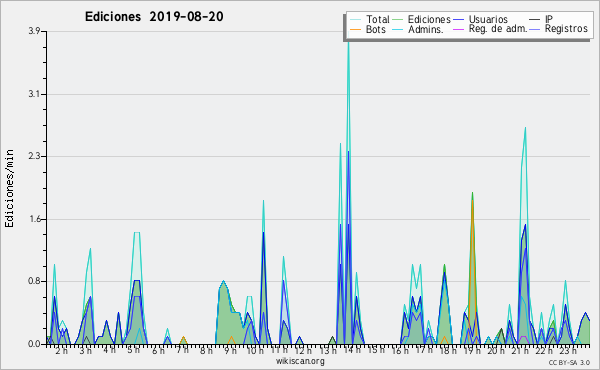Click the tallest Total peak near 14 h
This screenshot has height=370, width=600.
(348, 43)
